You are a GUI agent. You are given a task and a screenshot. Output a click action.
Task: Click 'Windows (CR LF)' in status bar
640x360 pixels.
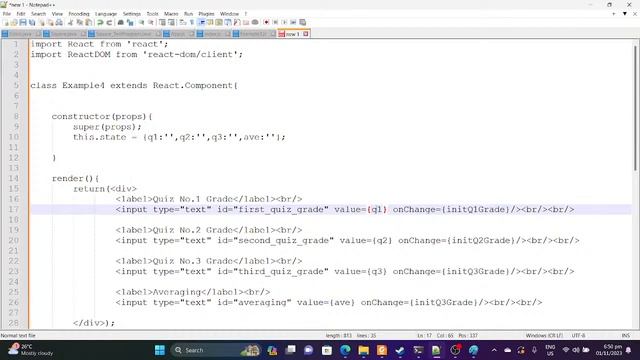tap(544, 336)
